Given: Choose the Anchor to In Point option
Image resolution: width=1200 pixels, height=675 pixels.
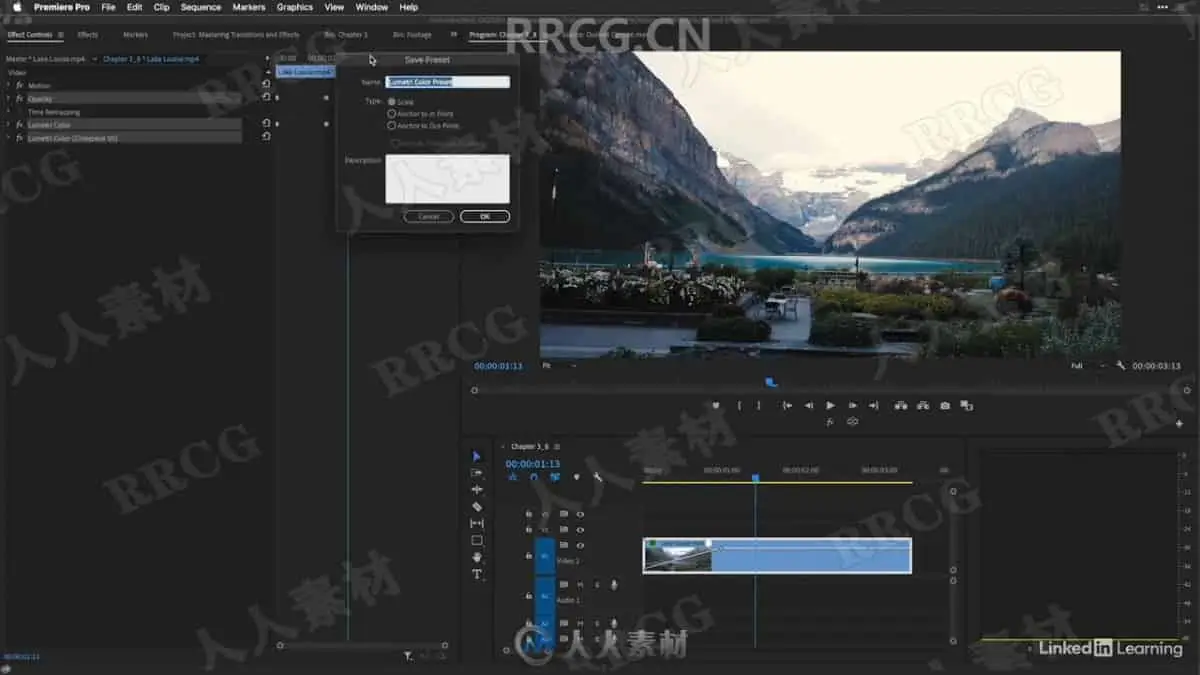Looking at the screenshot, I should coord(391,114).
